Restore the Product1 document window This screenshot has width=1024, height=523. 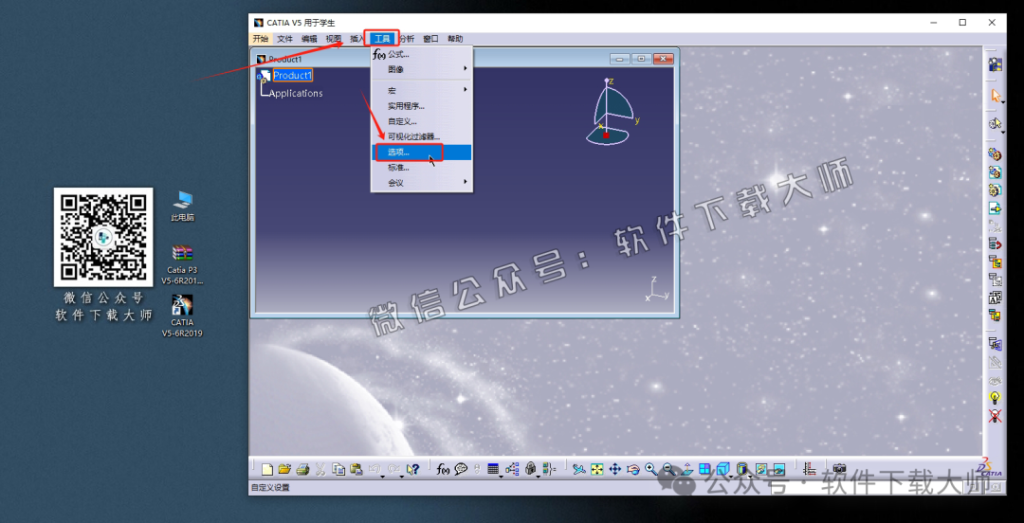pyautogui.click(x=641, y=59)
